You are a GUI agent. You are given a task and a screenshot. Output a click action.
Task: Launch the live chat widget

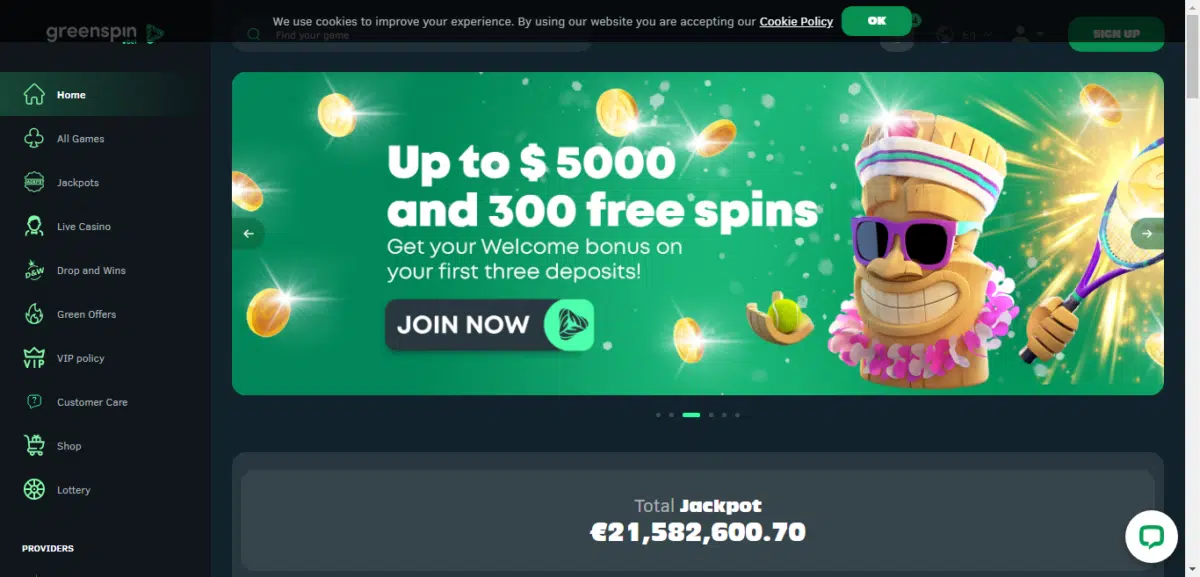[x=1151, y=536]
